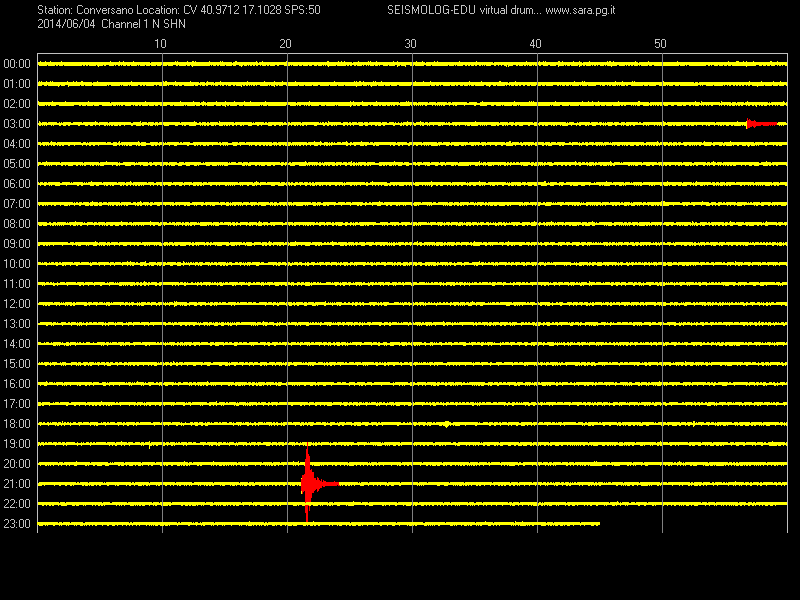800x600 pixels.
Task: Click the minute 10 axis label
Action: pos(160,44)
